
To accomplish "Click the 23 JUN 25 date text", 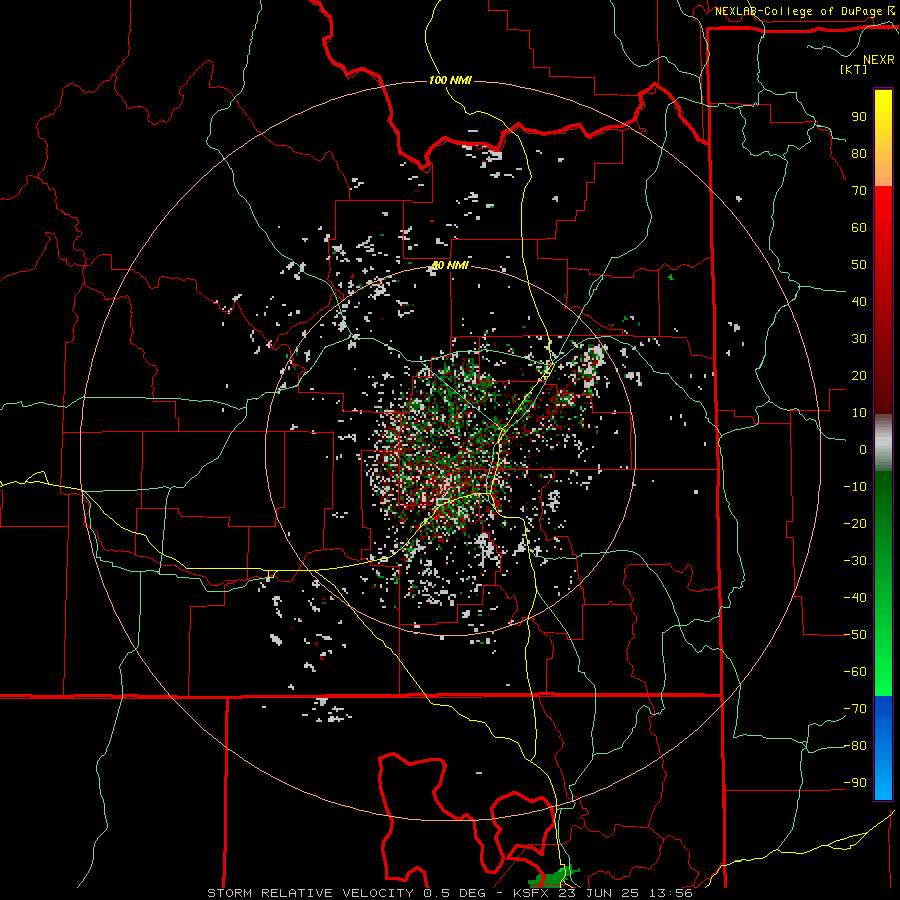I will click(598, 893).
